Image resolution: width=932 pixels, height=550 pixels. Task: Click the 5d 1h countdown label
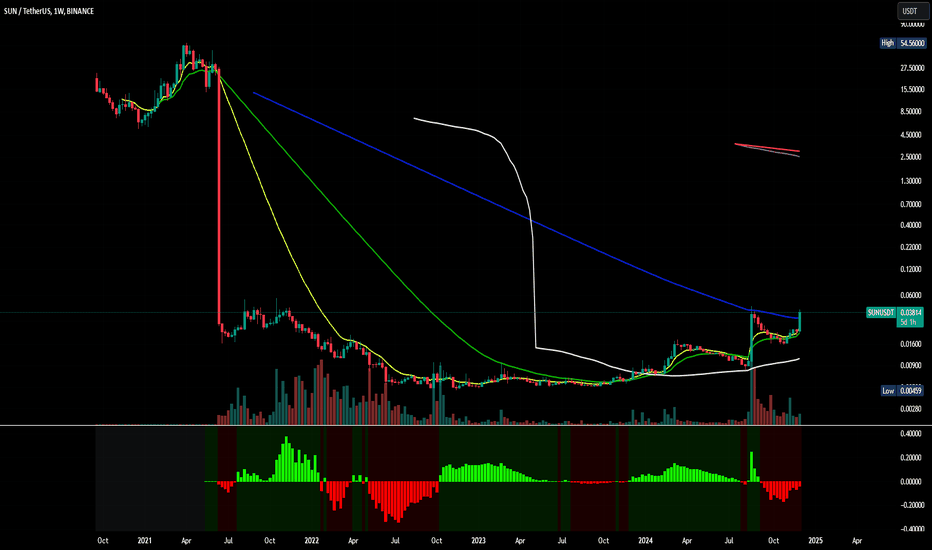(911, 322)
